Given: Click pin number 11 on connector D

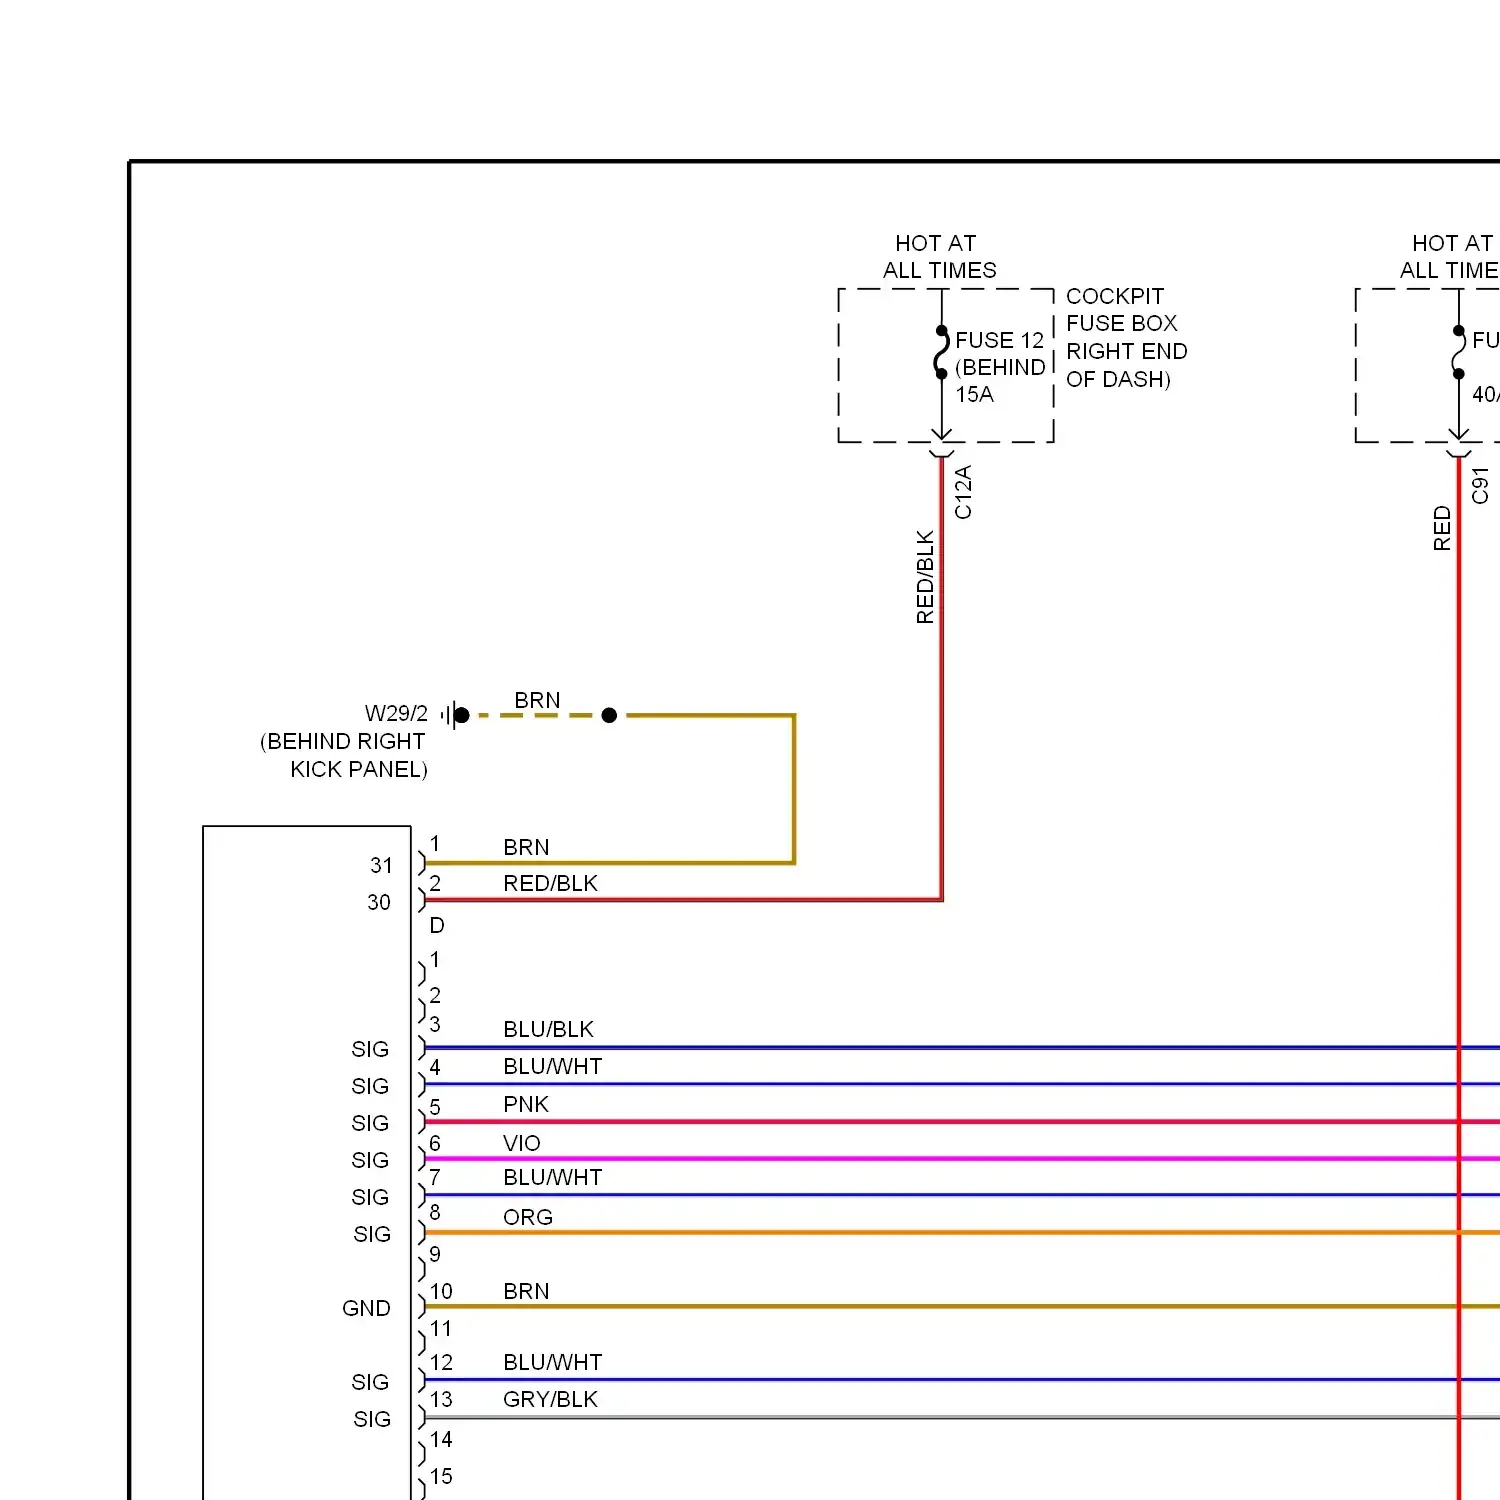Looking at the screenshot, I should point(441,1328).
